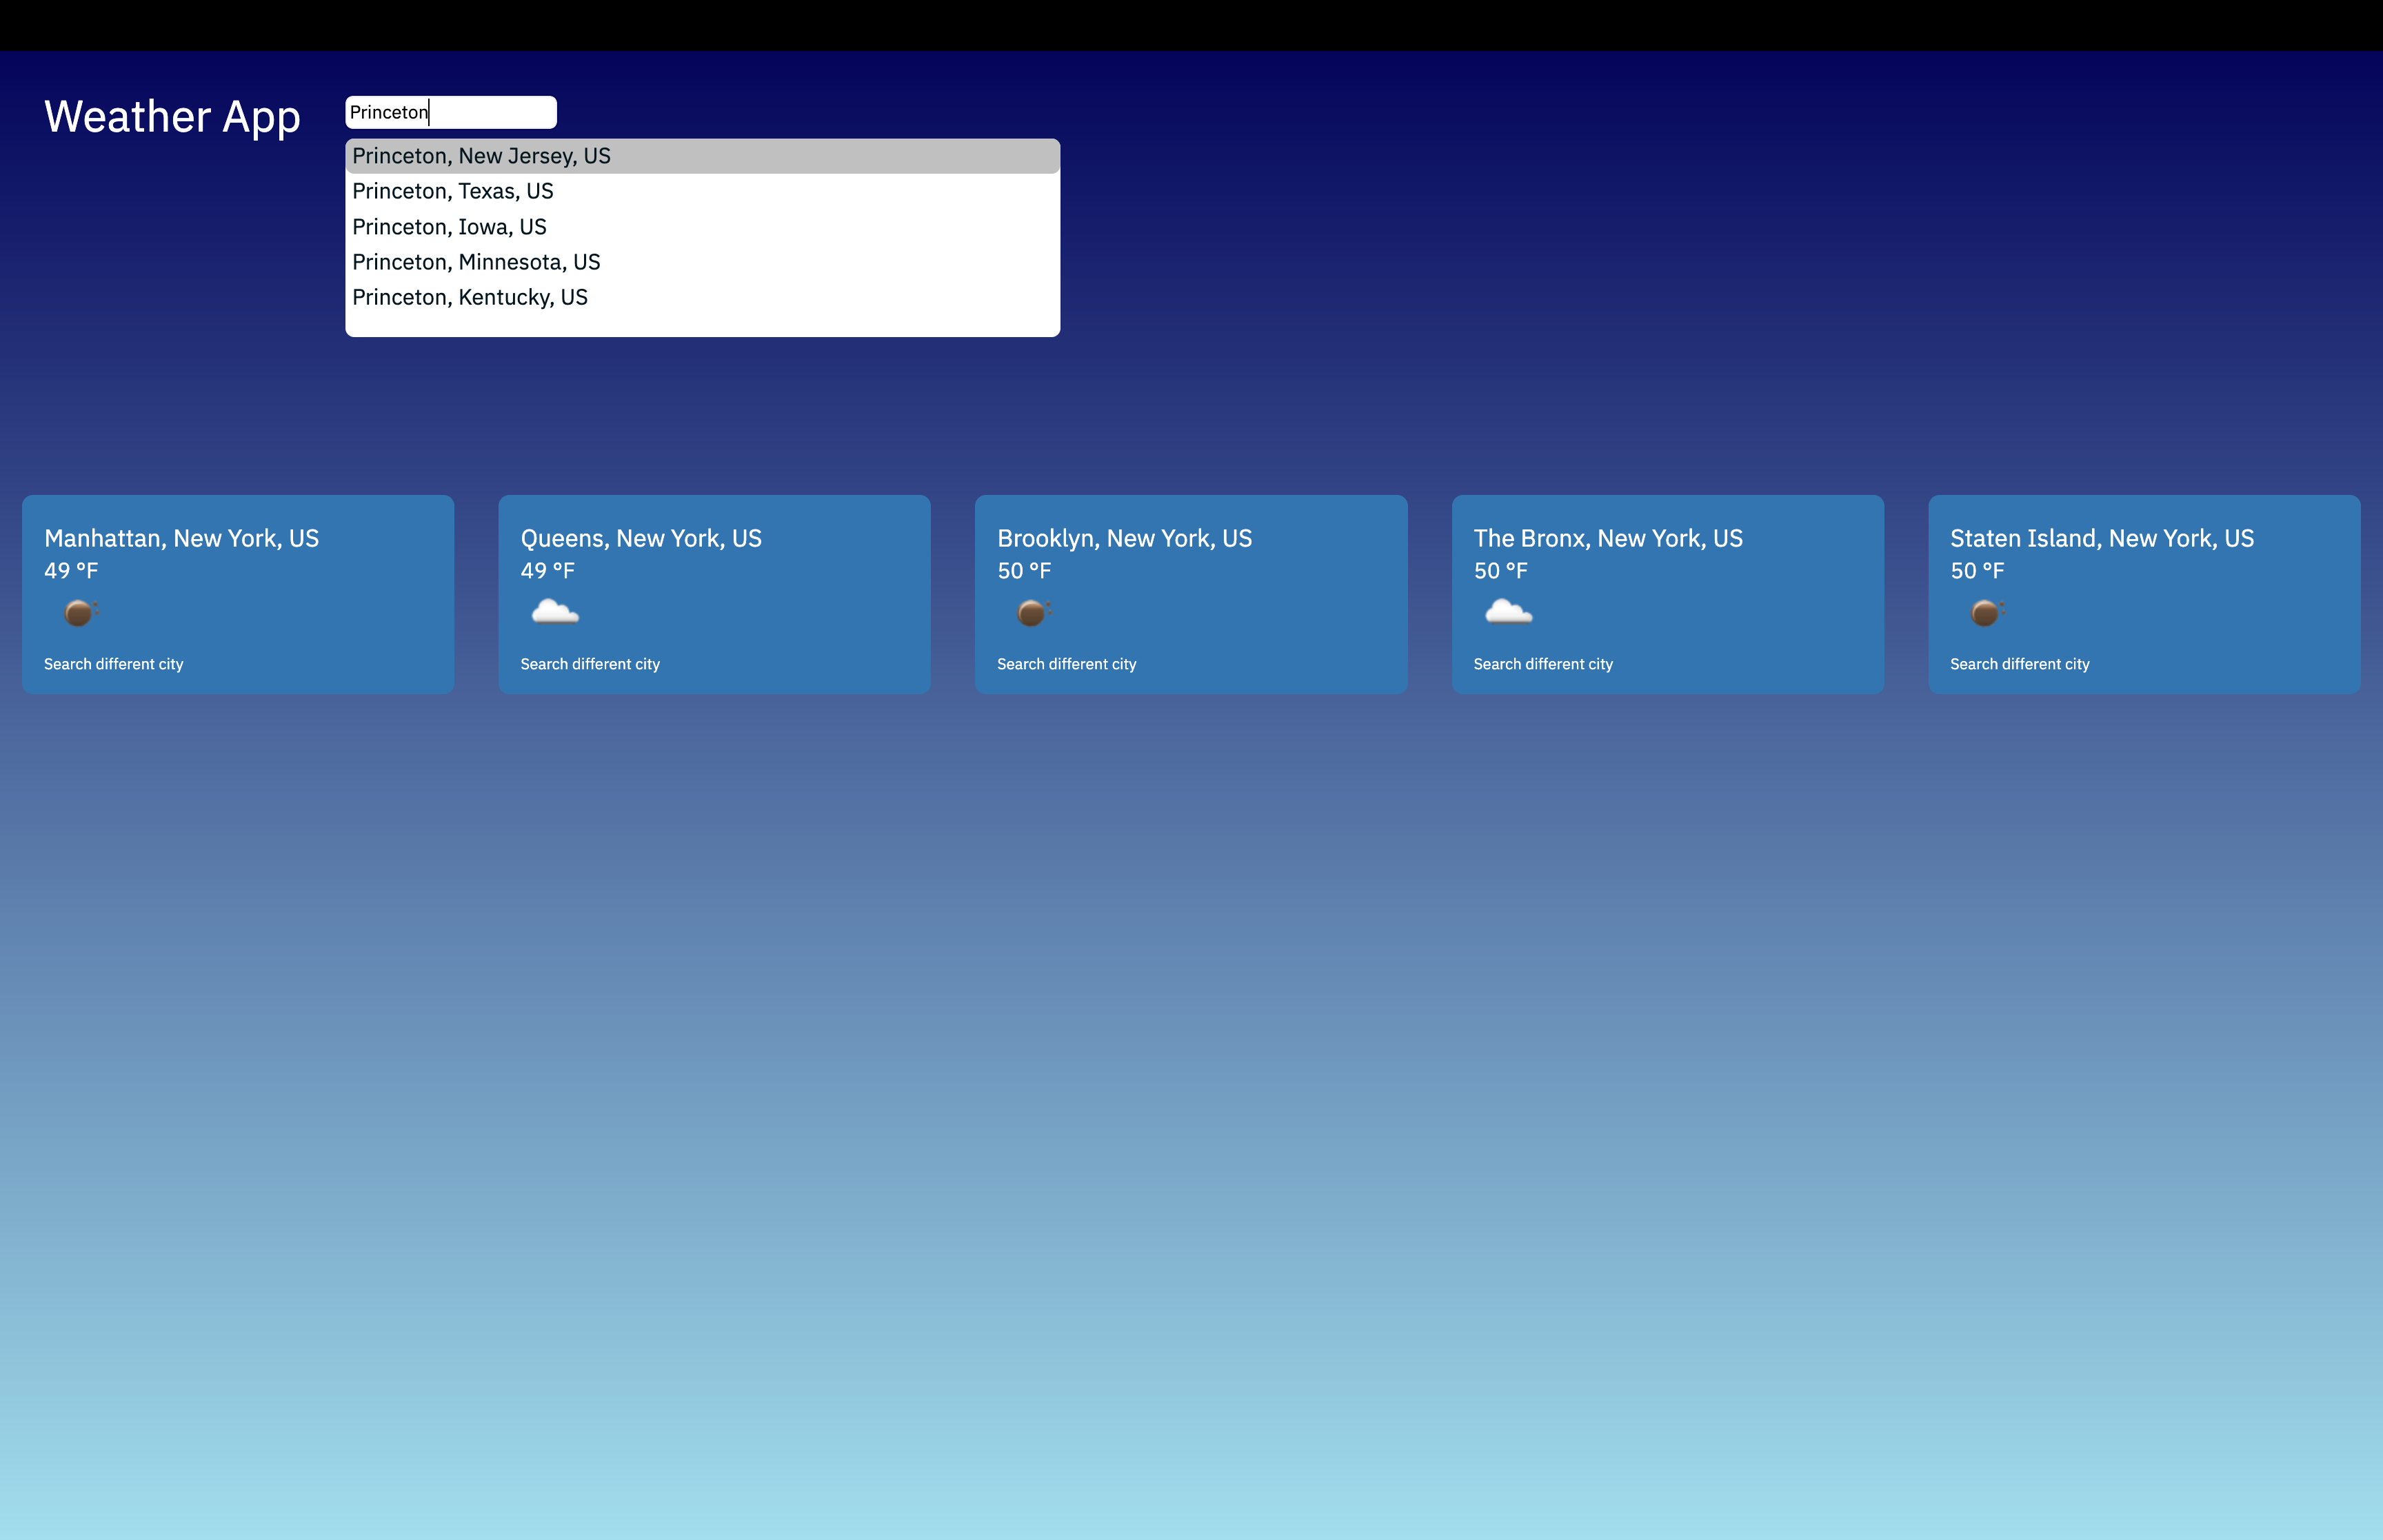Choose Princeton, Kentucky, US suggestion
The height and width of the screenshot is (1540, 2383).
click(469, 297)
